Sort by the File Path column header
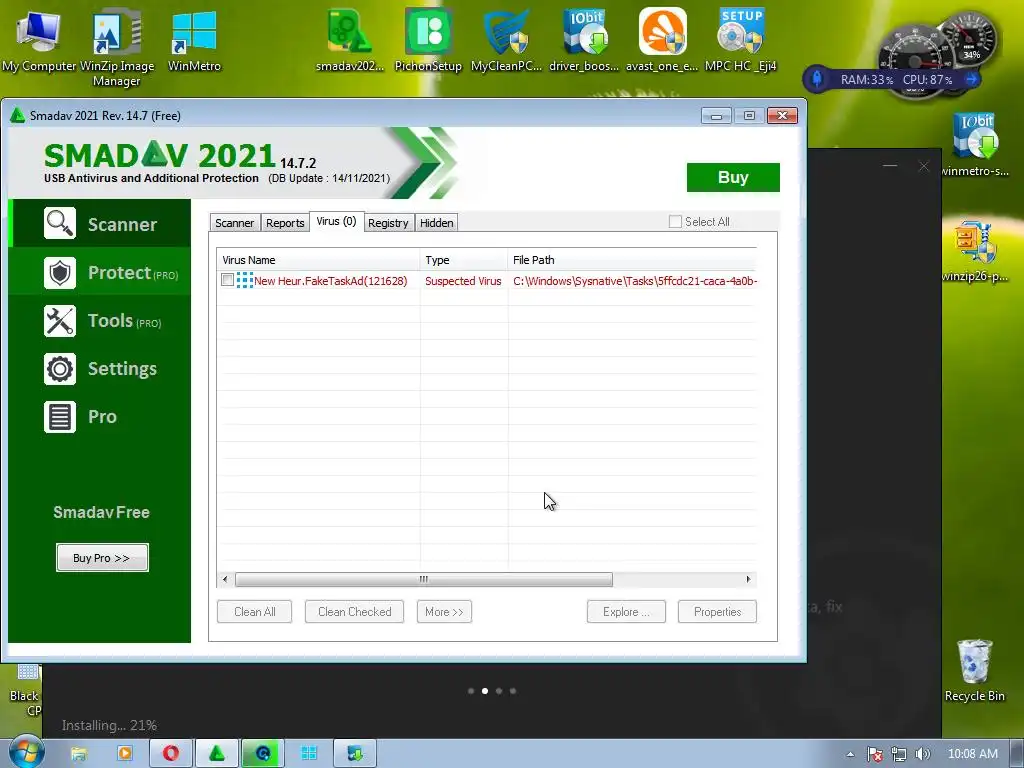The image size is (1024, 768). (632, 260)
